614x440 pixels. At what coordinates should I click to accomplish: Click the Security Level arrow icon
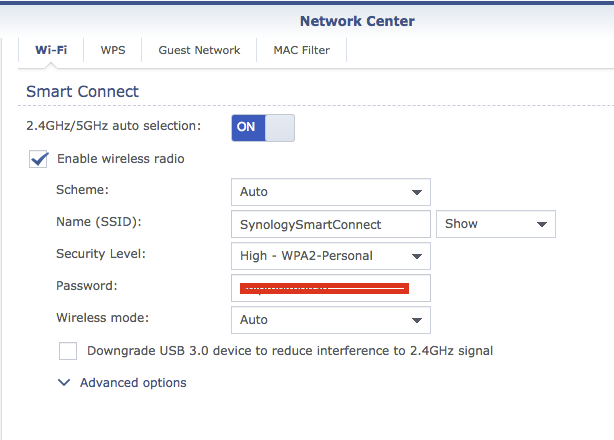pos(416,256)
